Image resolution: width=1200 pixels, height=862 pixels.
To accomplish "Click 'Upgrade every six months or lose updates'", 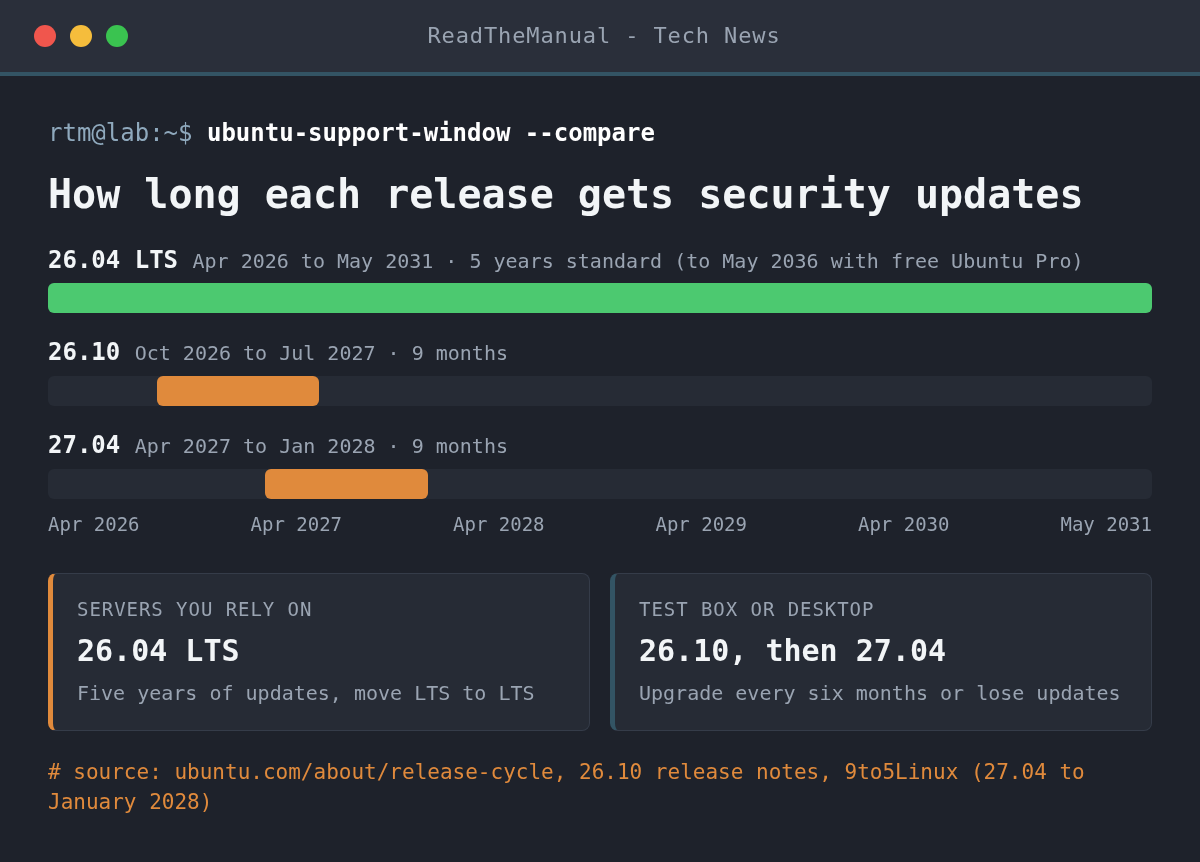I will tap(880, 693).
